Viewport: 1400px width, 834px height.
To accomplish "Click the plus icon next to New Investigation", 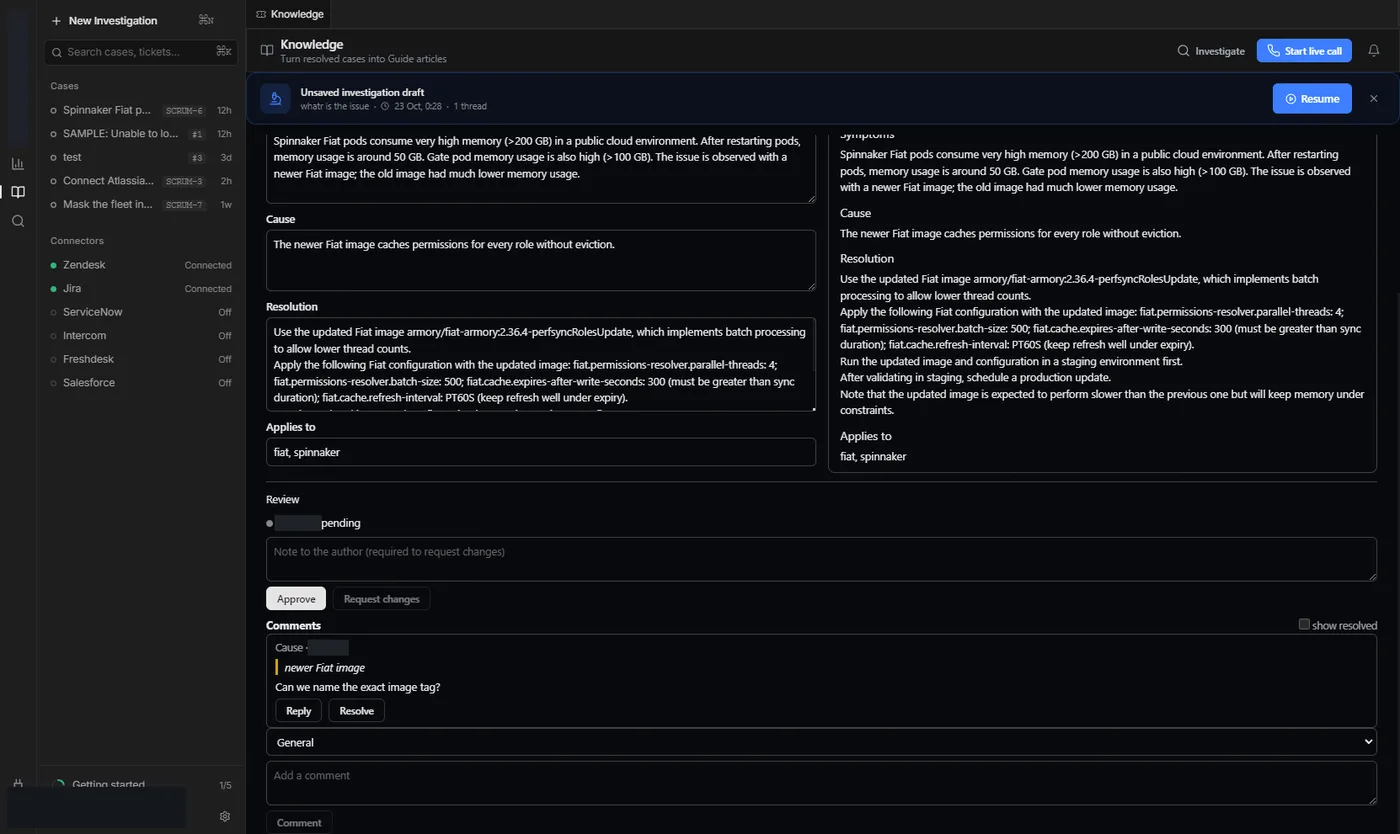I will [x=56, y=21].
